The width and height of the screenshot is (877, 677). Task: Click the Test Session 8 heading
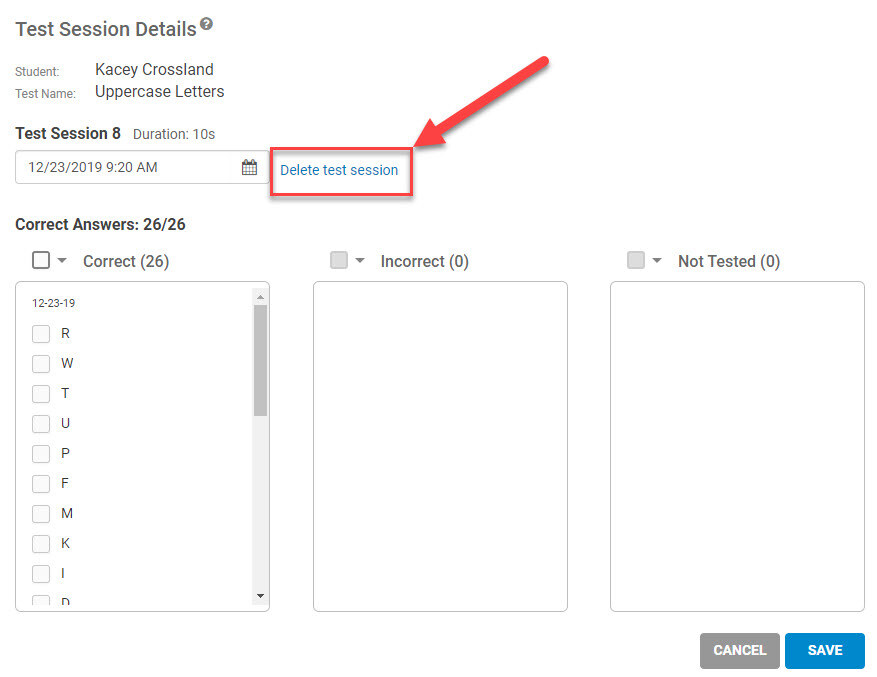(x=68, y=134)
